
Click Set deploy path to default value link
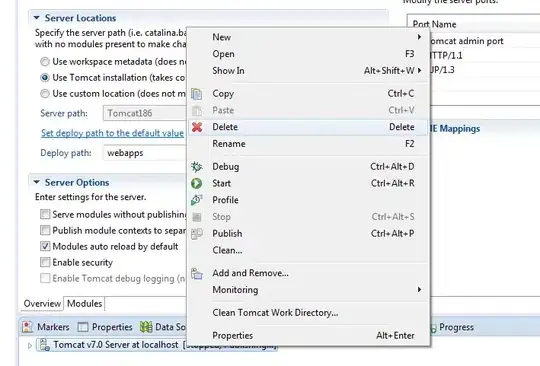coord(112,133)
